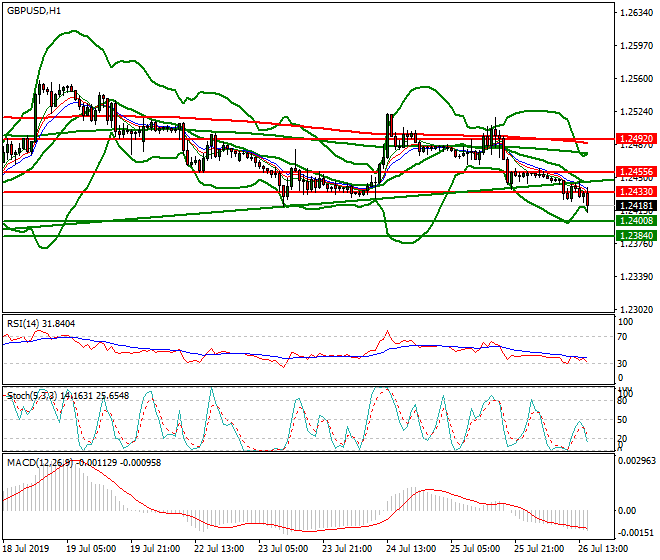Click the 18 Jul 2019 date label
The height and width of the screenshot is (560, 660).
point(26,549)
